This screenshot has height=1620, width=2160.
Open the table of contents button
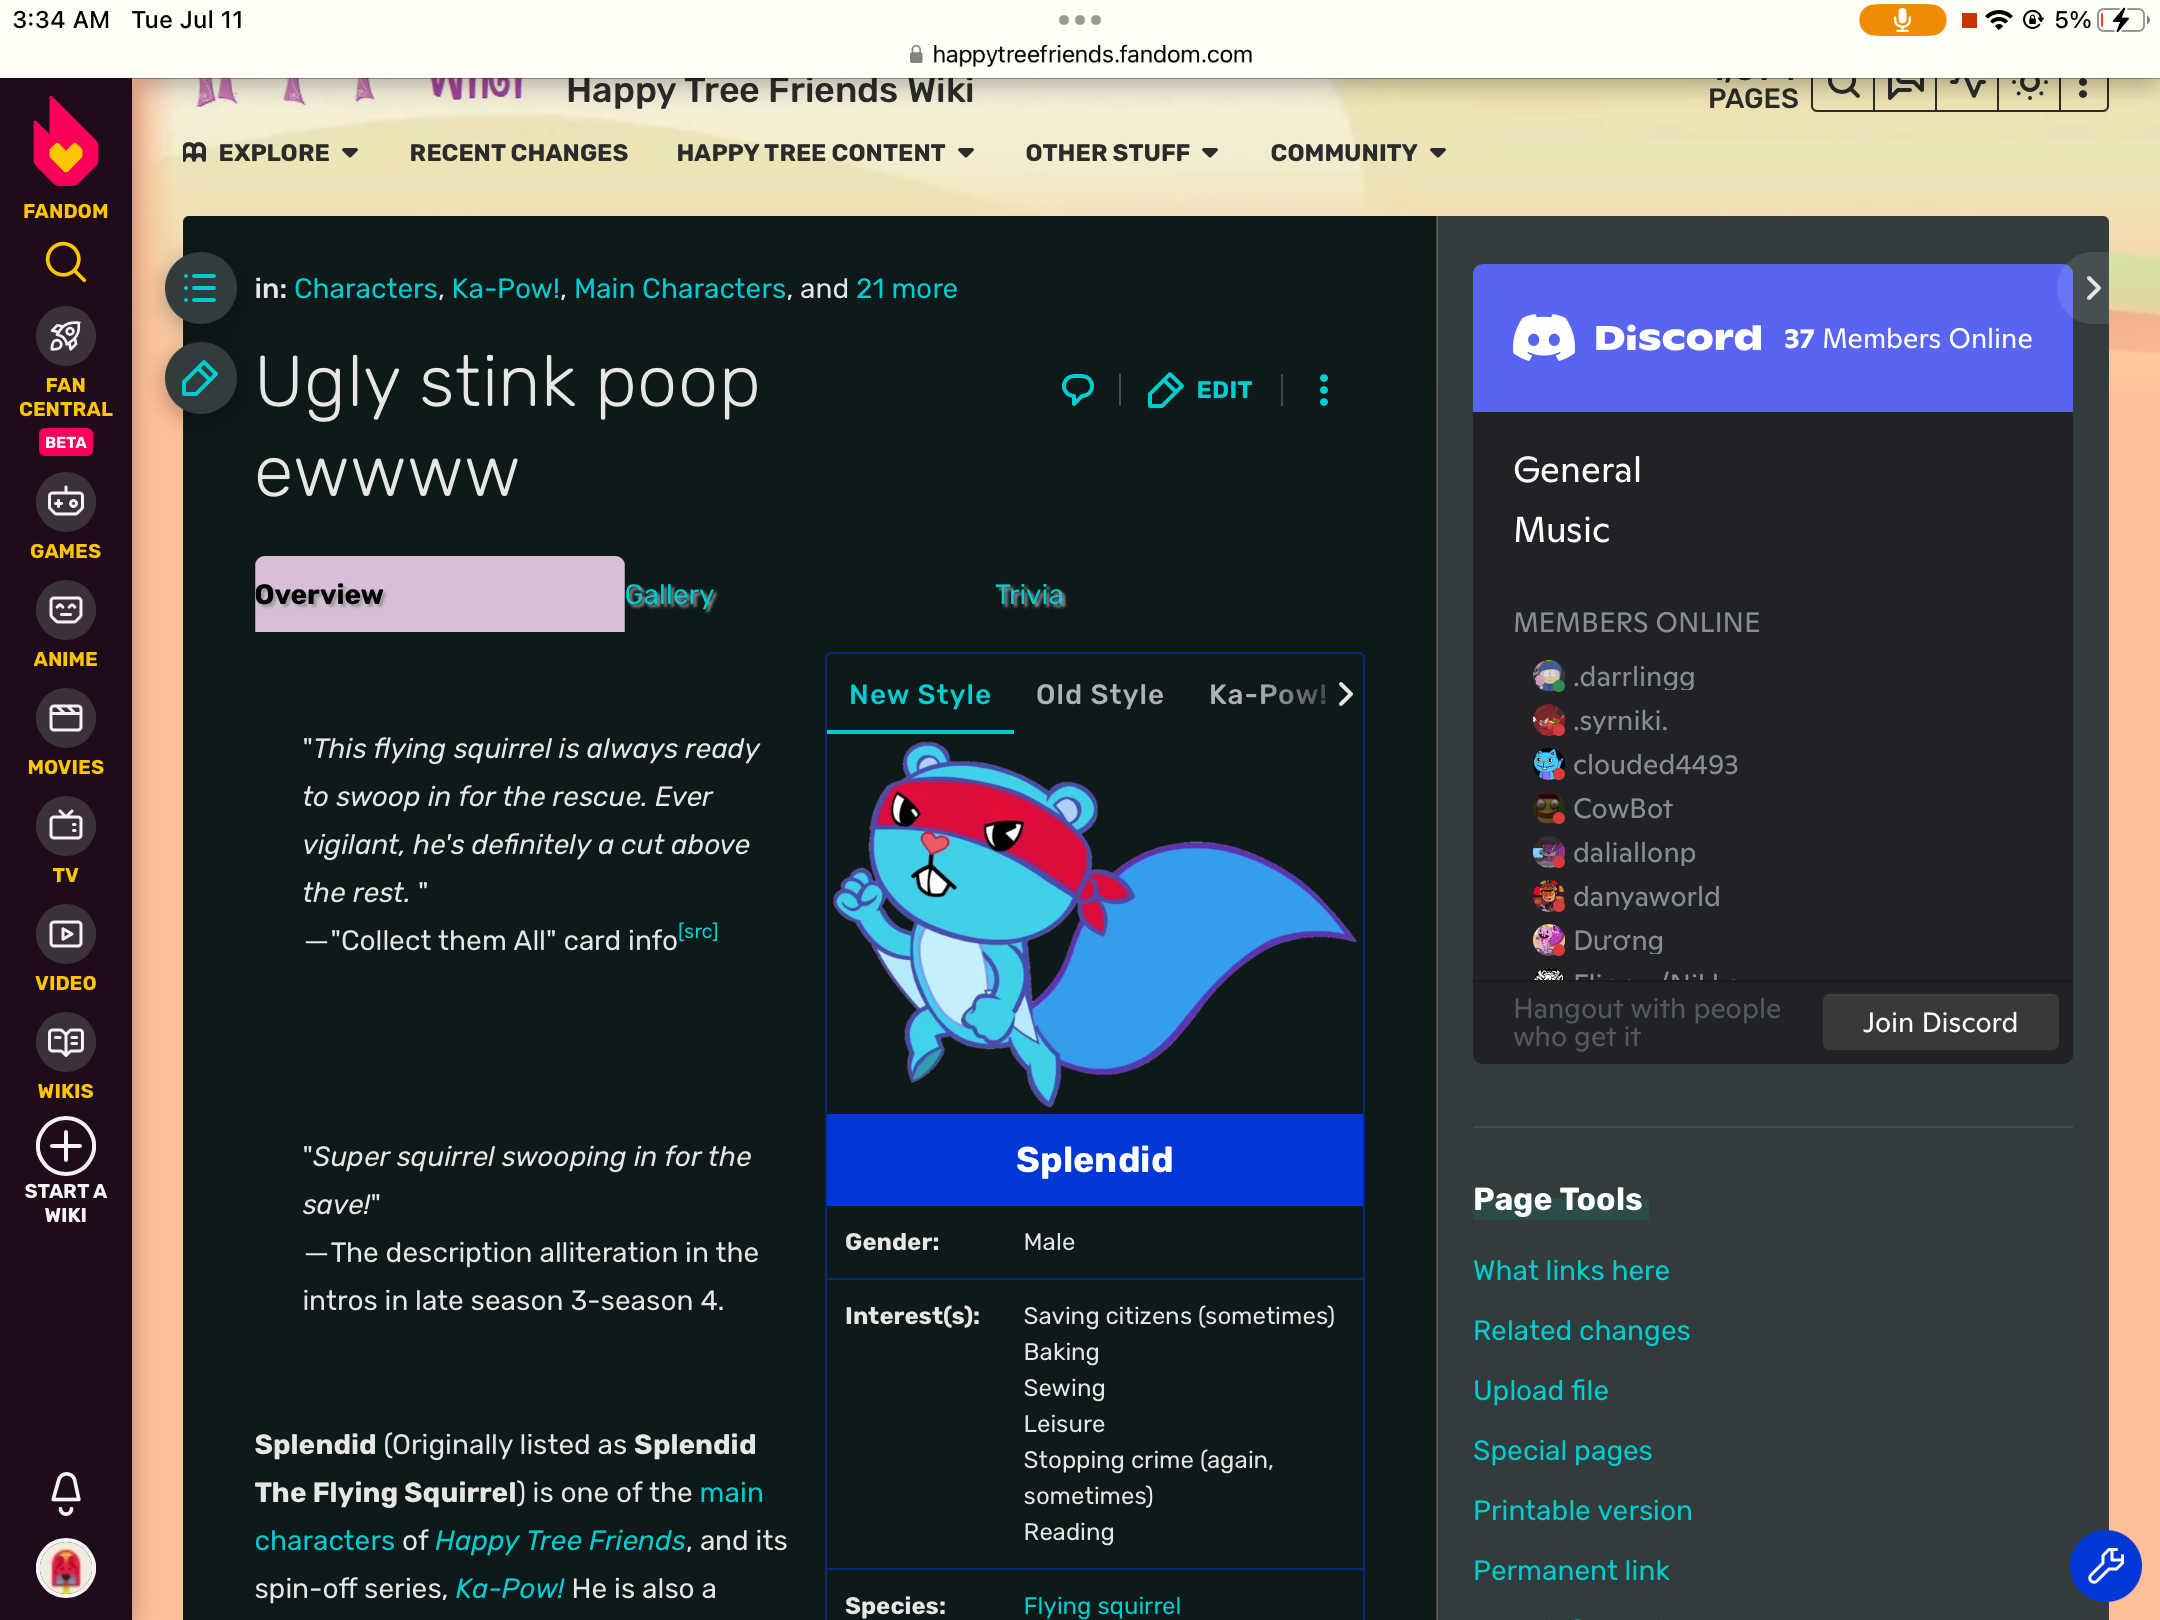click(x=201, y=288)
